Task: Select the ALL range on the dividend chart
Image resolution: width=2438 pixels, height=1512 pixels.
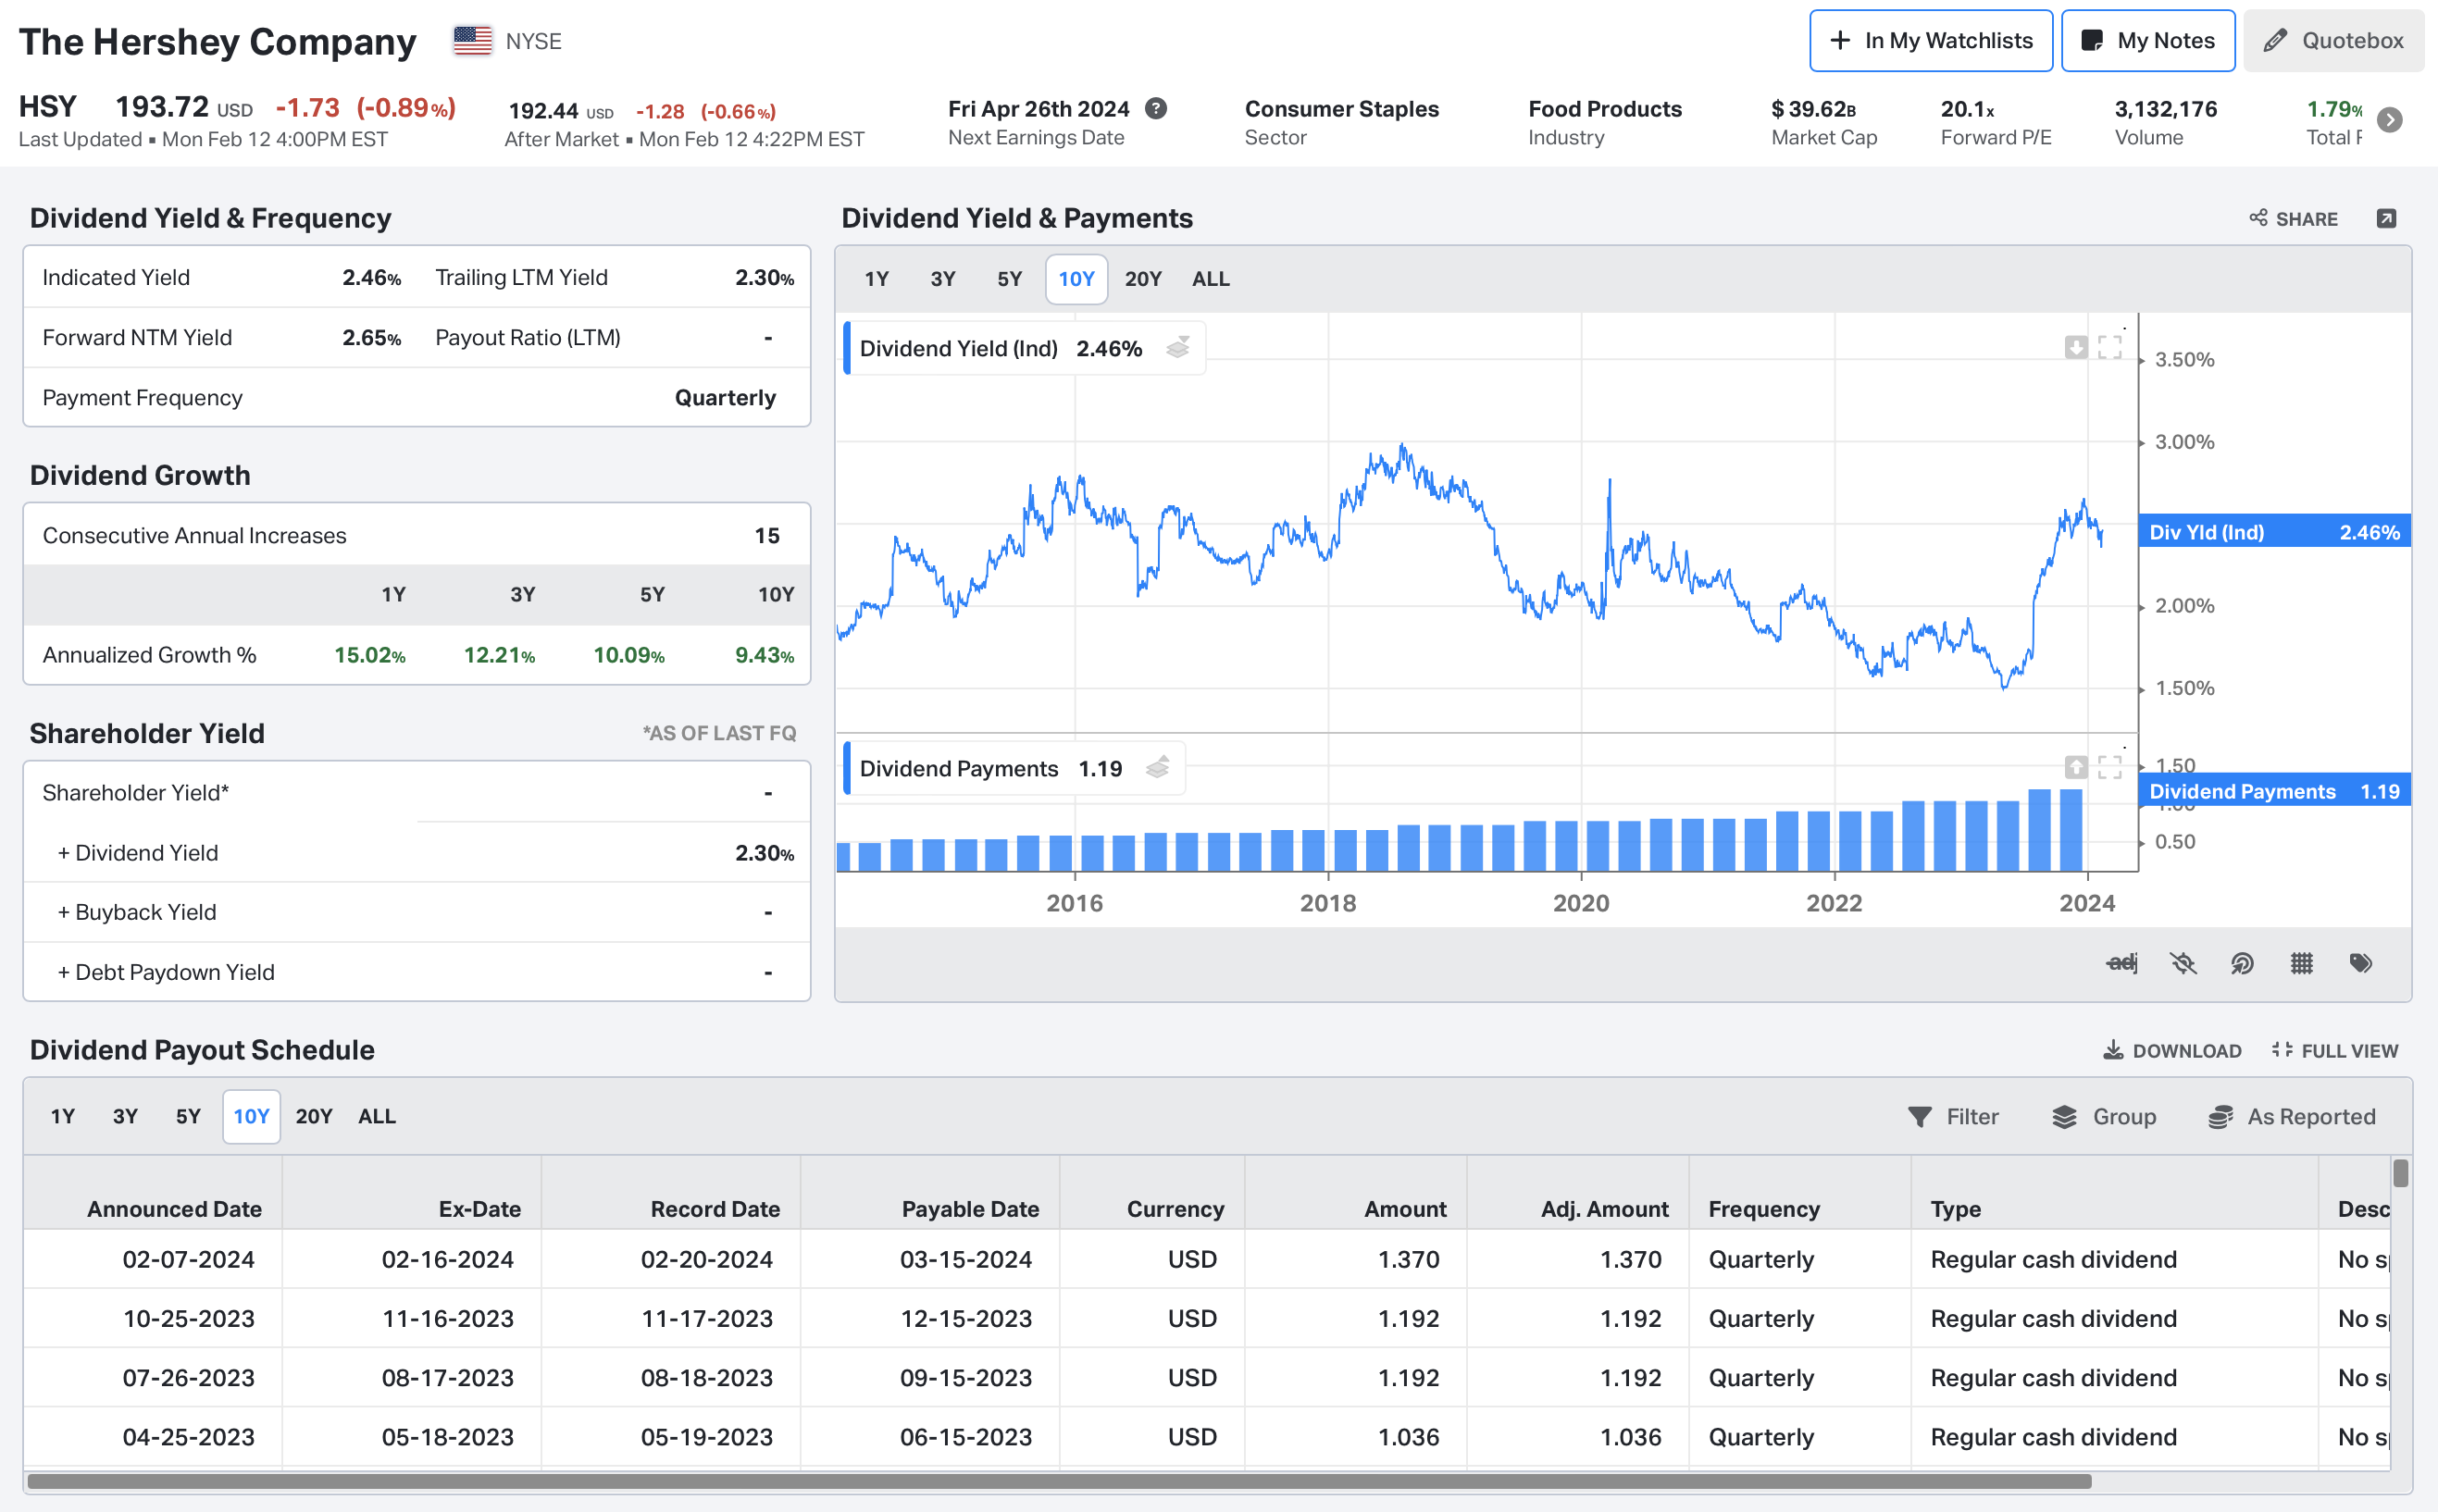Action: [1210, 279]
